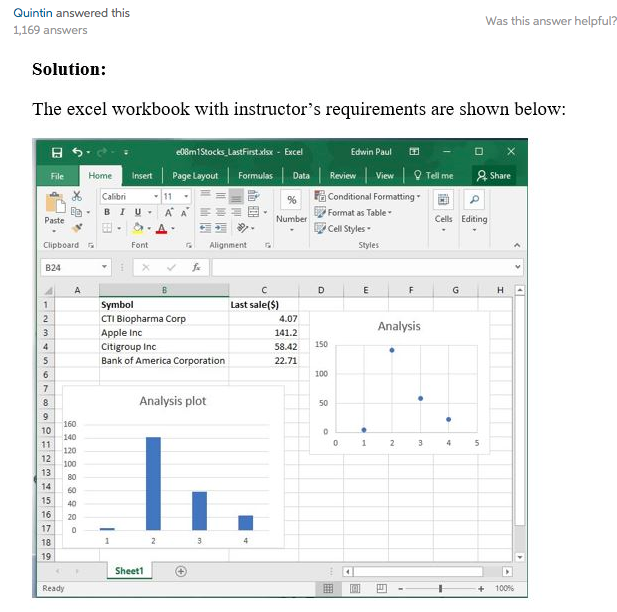Add a new sheet with plus icon
Screen dimensions: 617x612
click(181, 571)
